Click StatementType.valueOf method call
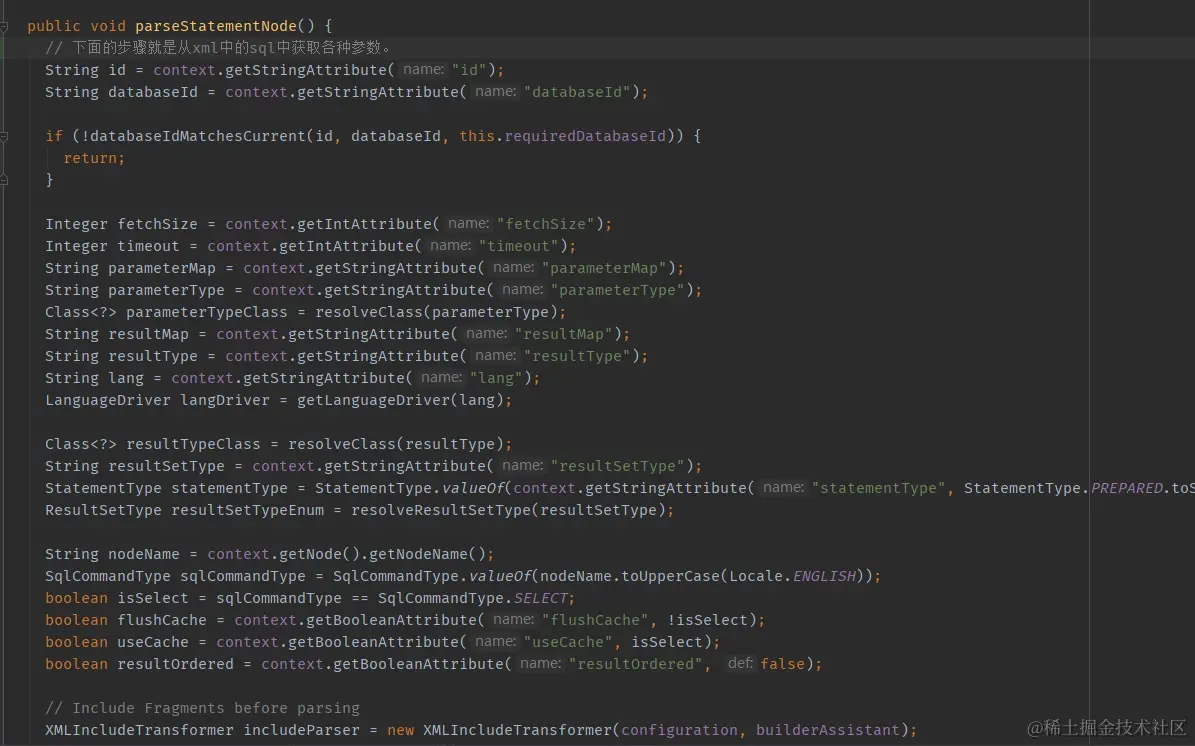Viewport: 1195px width, 746px height. tap(409, 488)
